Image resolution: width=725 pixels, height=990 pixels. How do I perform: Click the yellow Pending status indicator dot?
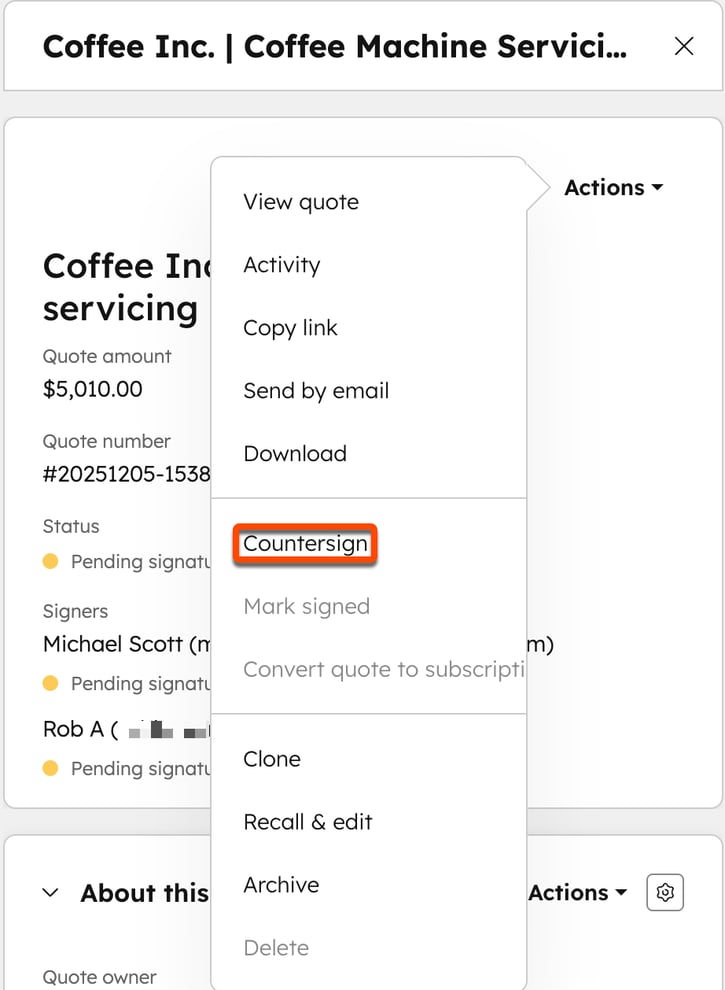click(x=50, y=561)
